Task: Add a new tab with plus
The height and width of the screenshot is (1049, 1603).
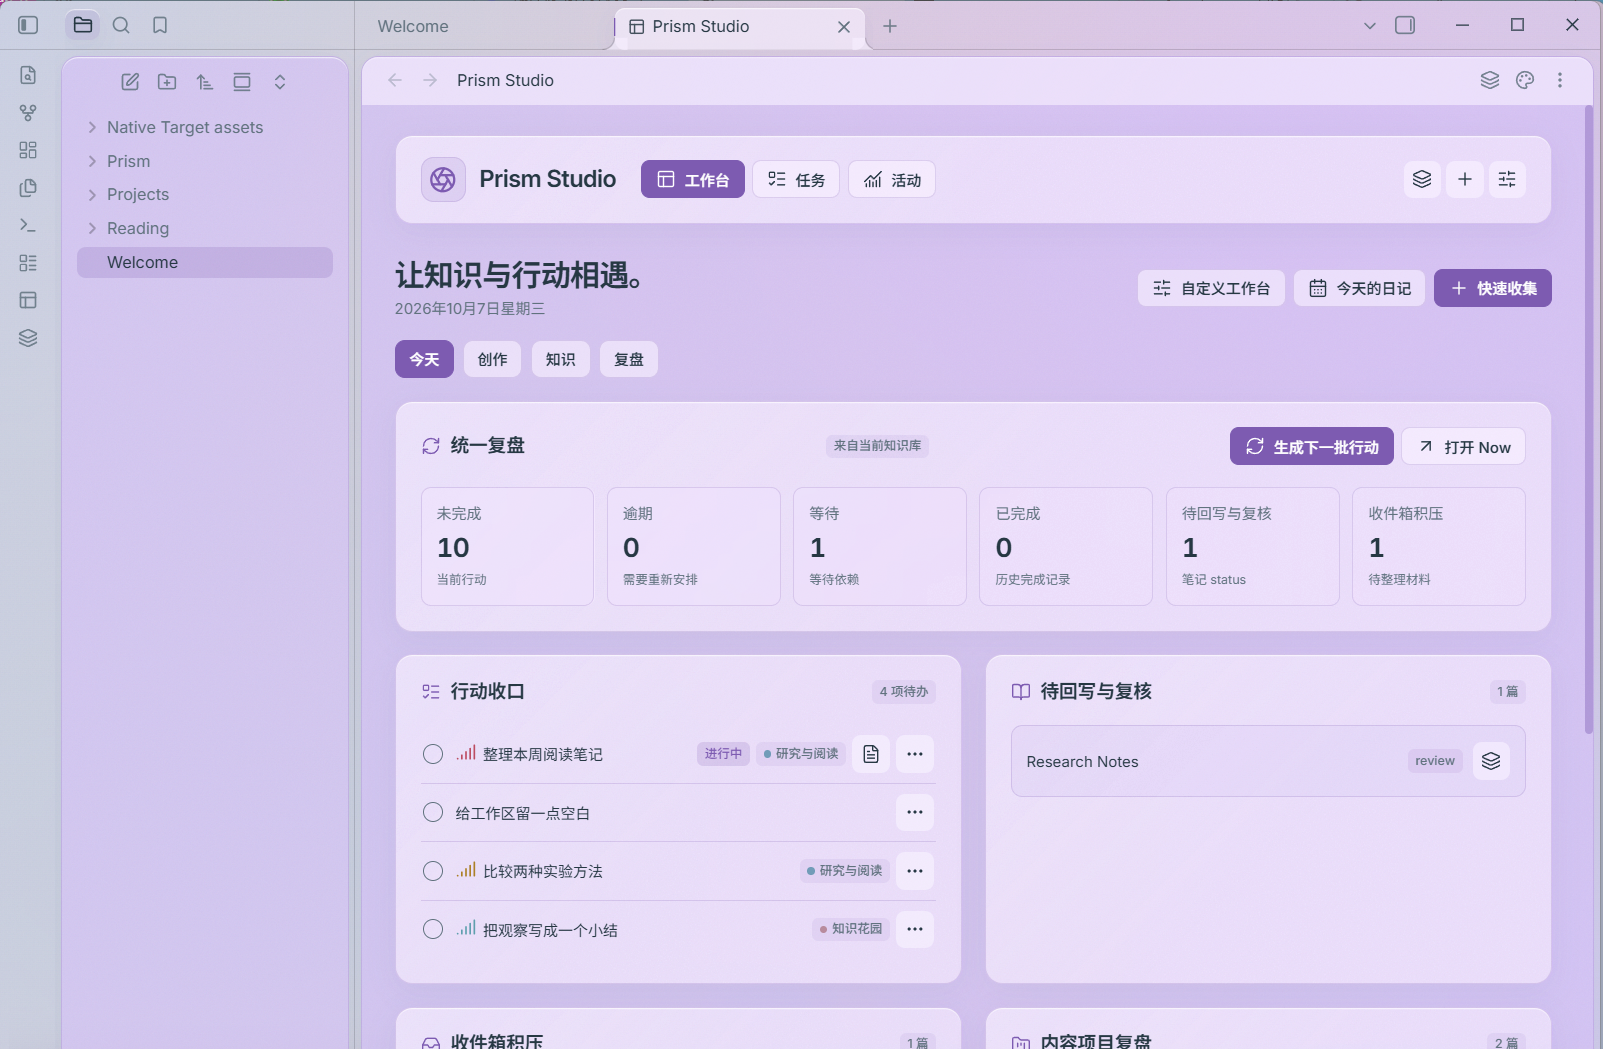Action: 890,26
